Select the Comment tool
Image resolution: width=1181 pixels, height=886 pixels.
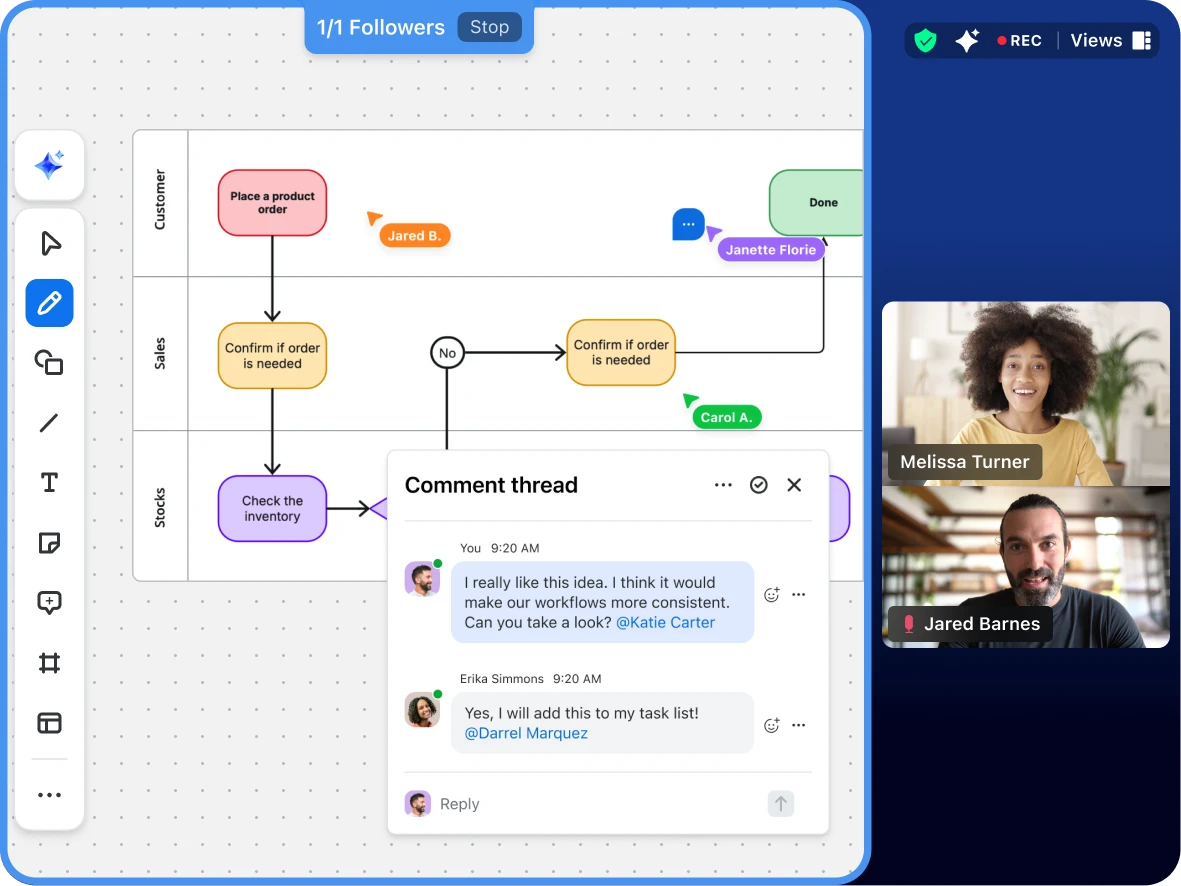[49, 603]
